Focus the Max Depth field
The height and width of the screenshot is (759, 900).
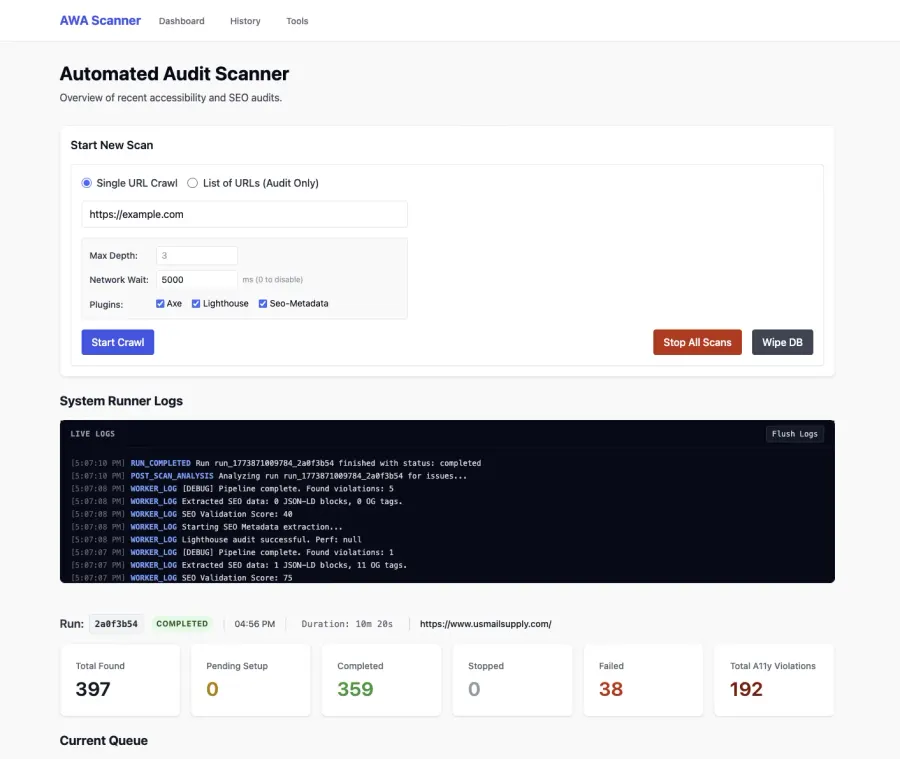click(196, 256)
